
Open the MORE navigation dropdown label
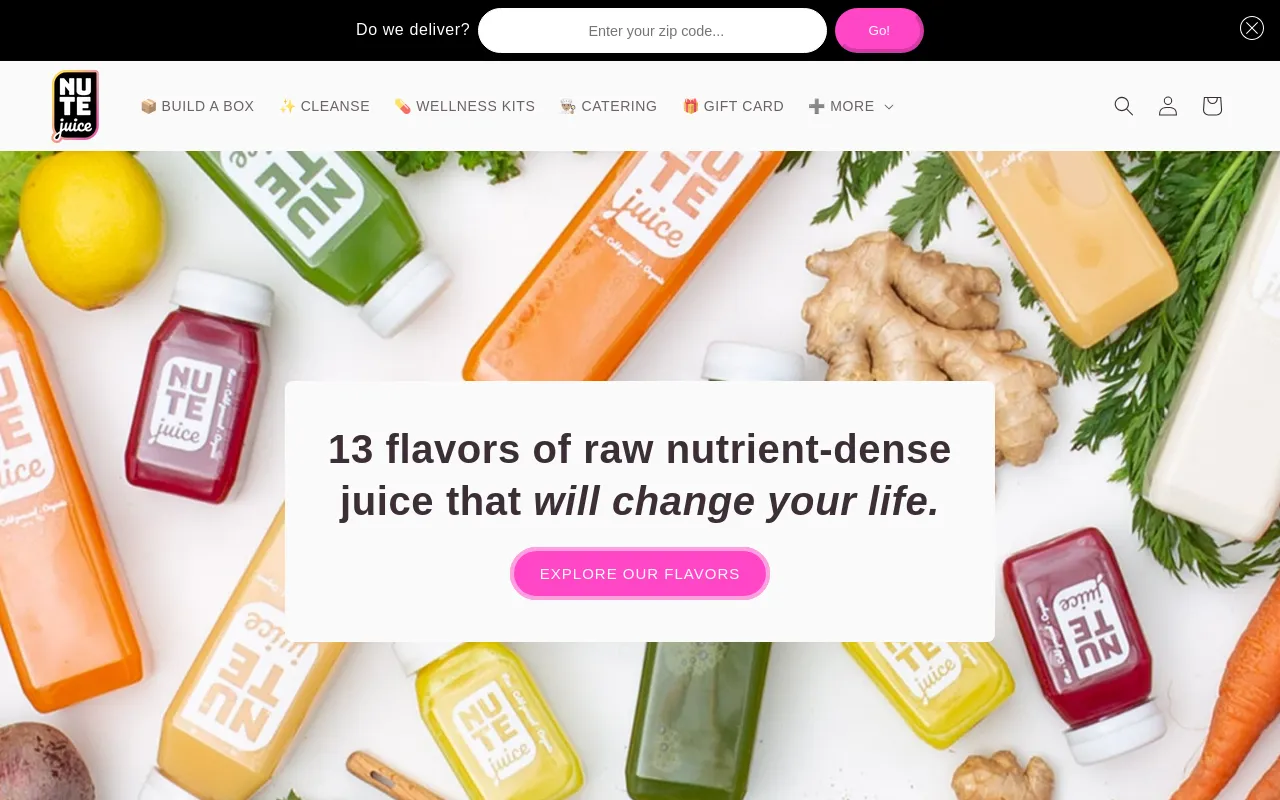coord(852,106)
